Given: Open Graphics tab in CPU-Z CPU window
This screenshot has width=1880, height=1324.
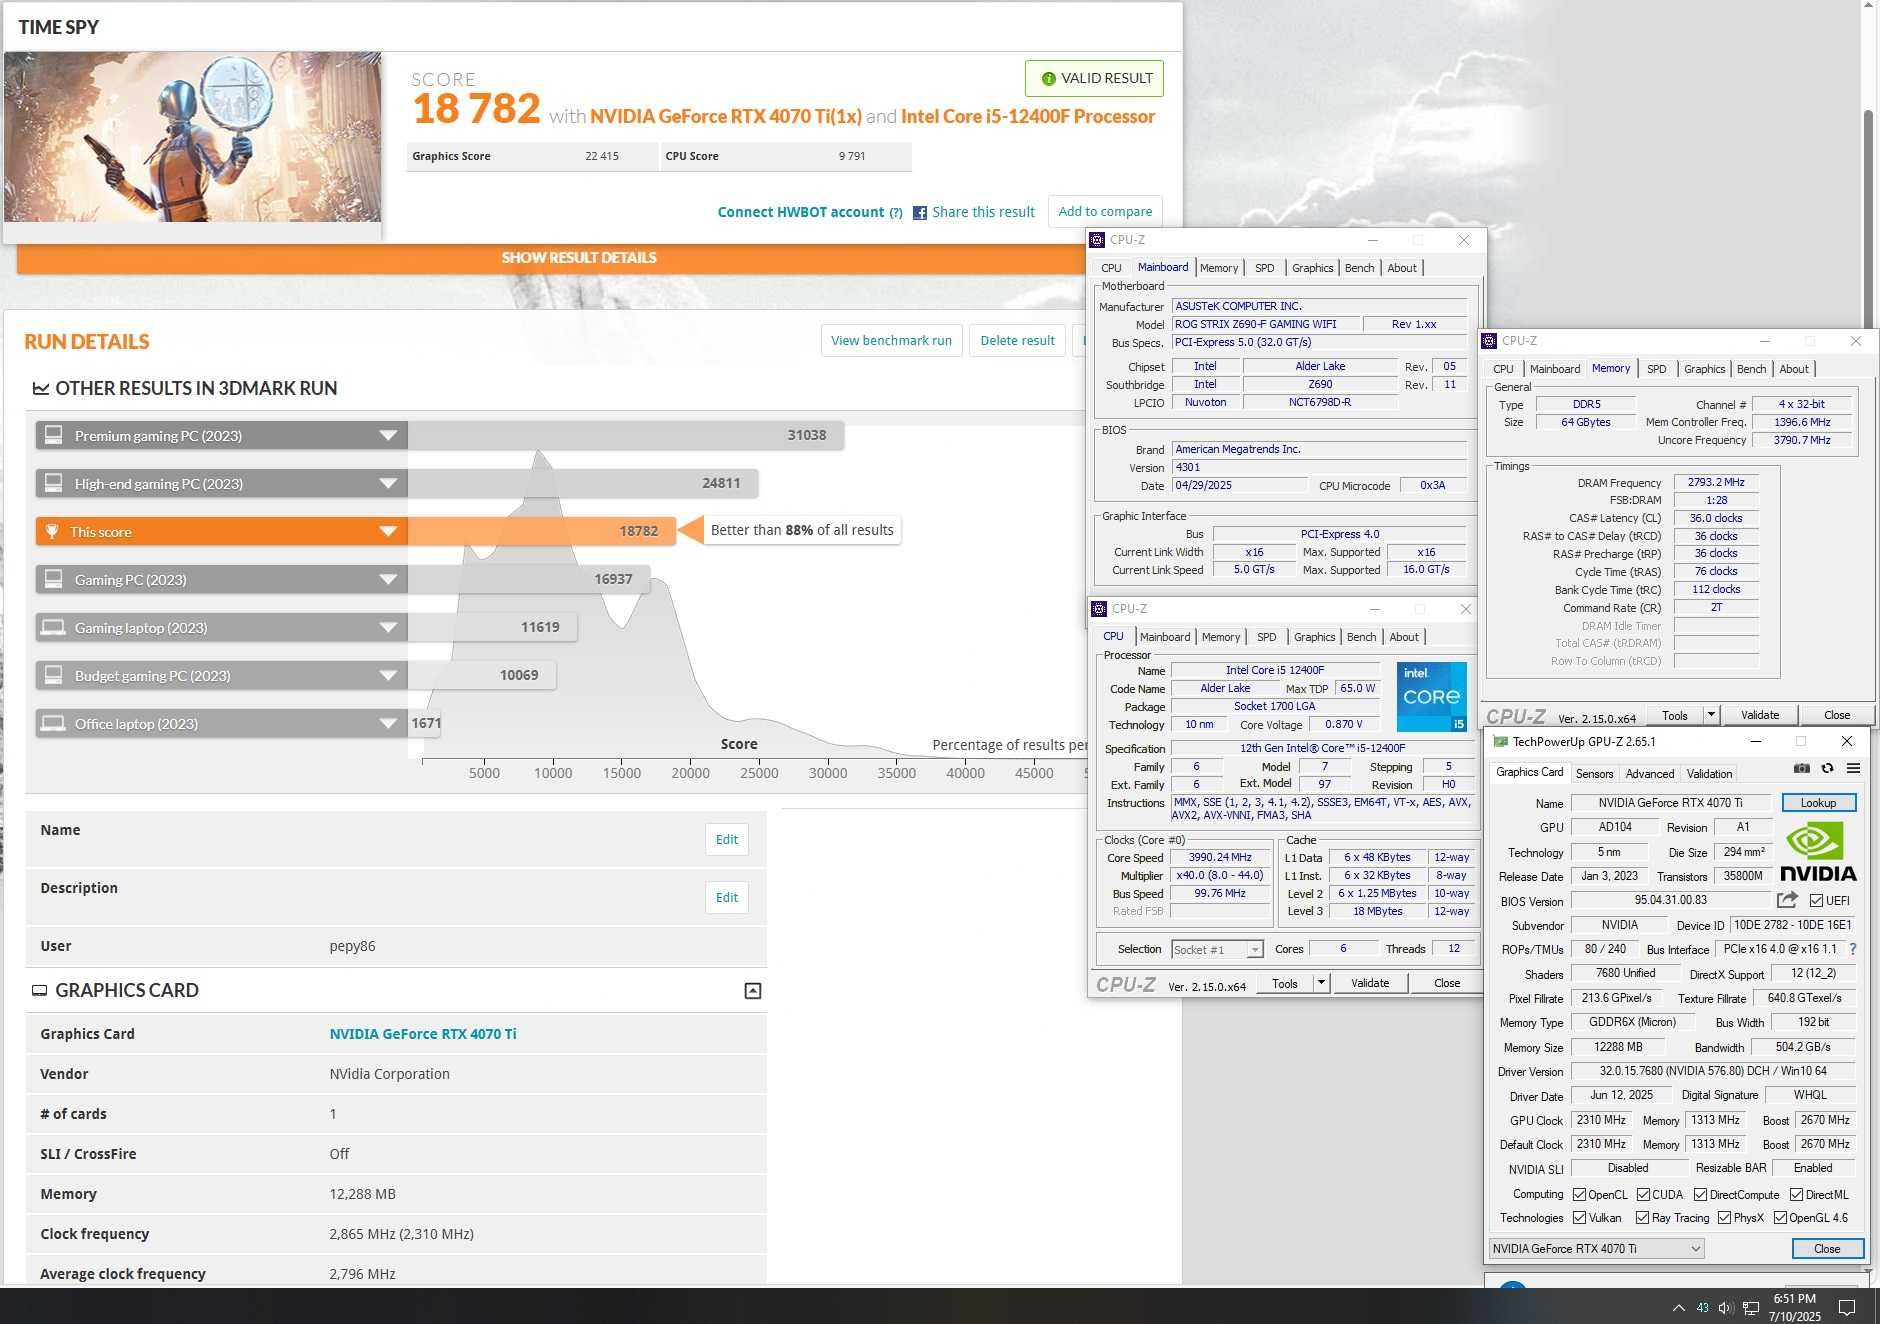Looking at the screenshot, I should [1314, 637].
